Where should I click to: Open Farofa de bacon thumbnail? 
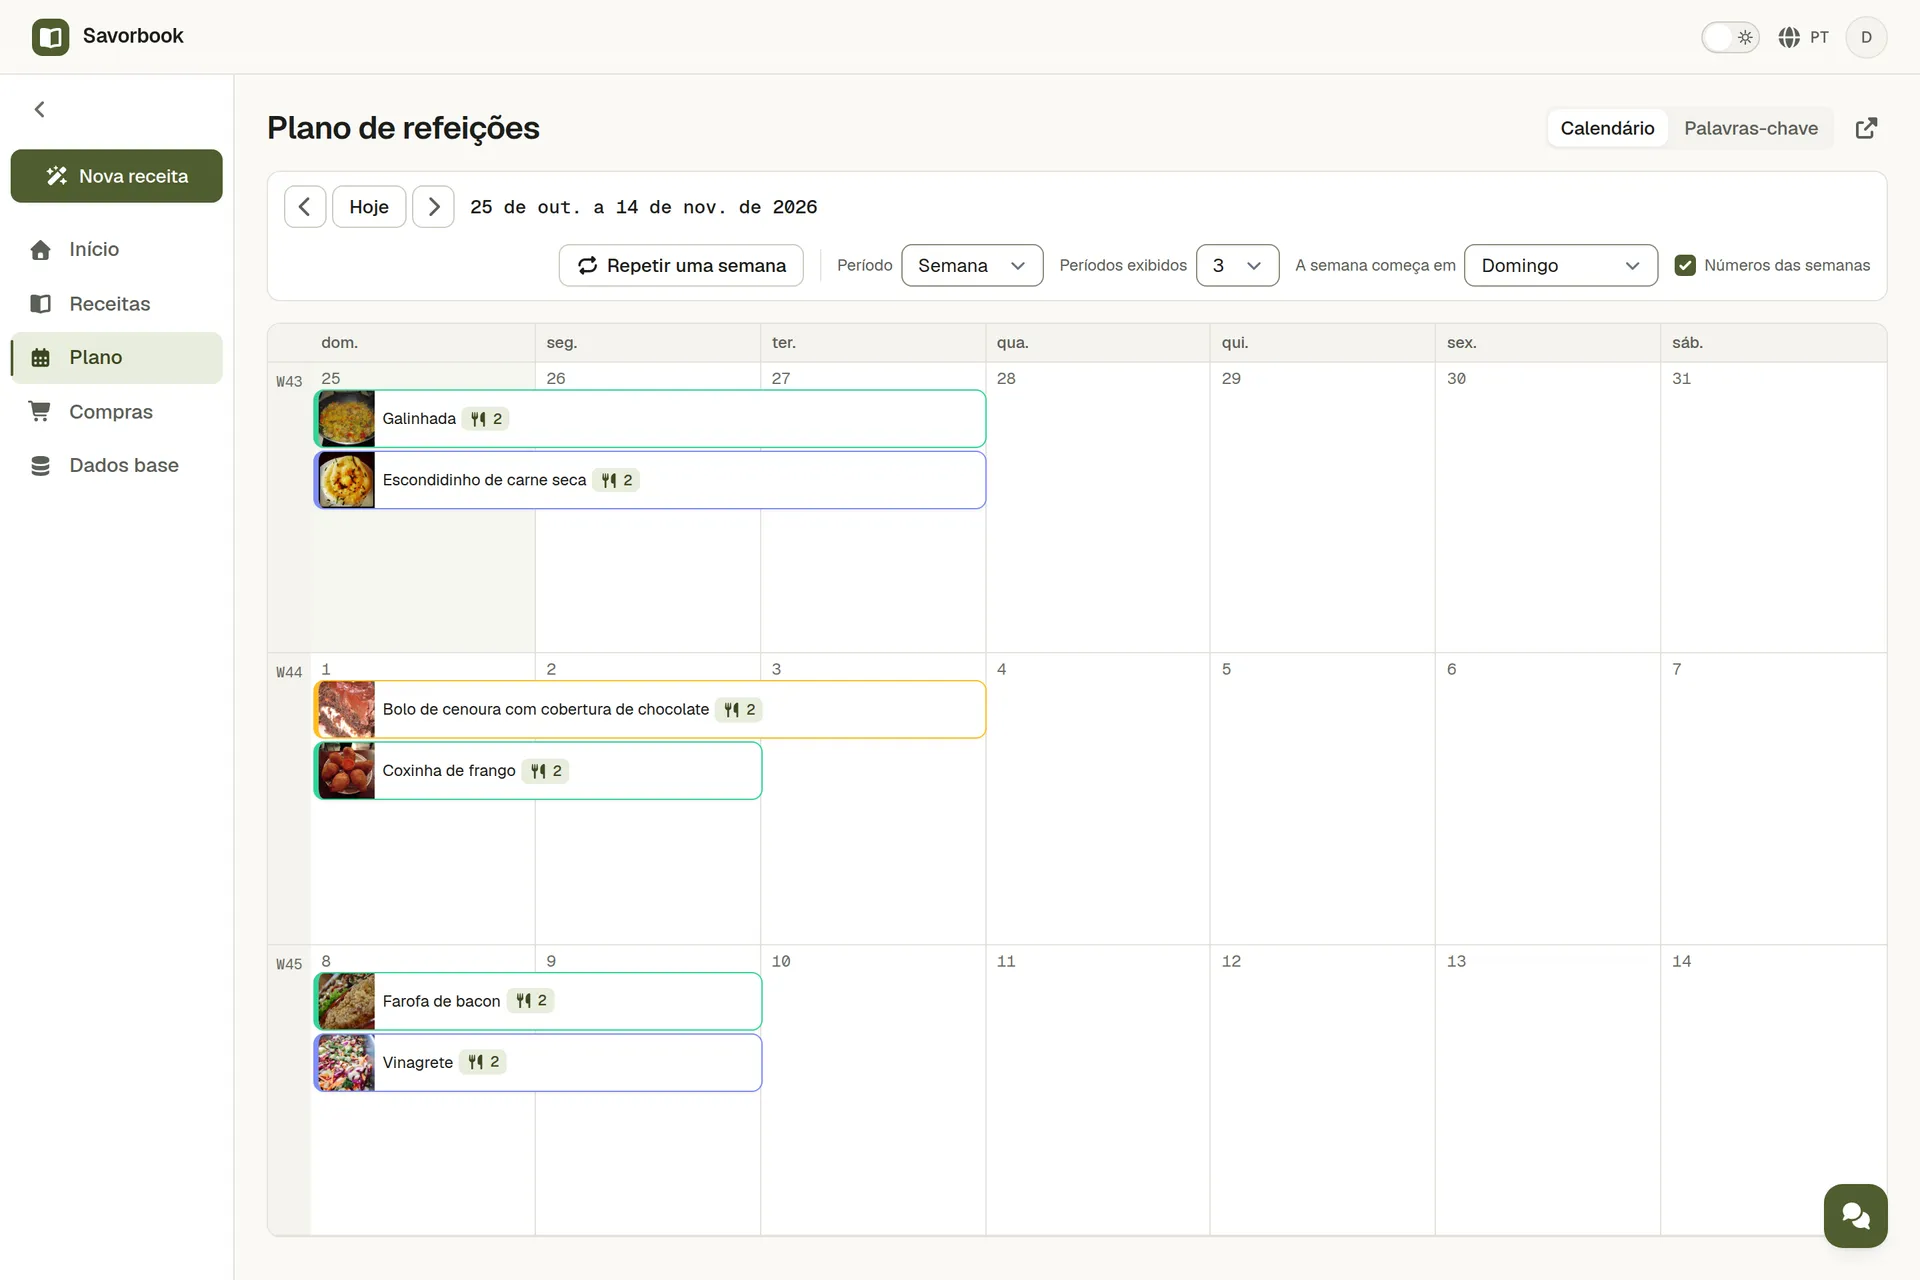(x=346, y=1001)
